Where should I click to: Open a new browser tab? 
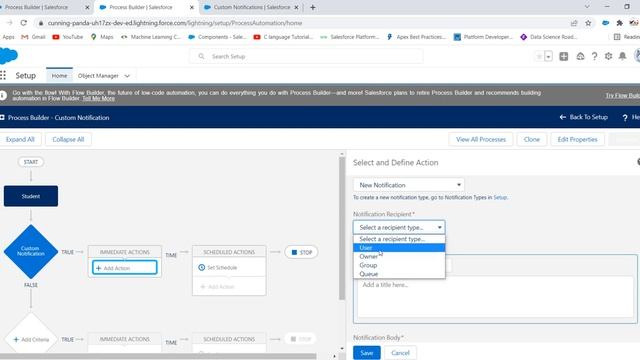313,7
